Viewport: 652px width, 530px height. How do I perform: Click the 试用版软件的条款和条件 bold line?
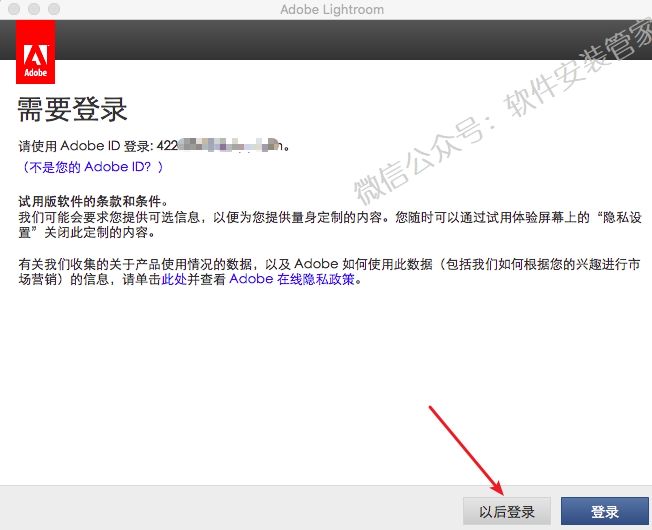coord(93,202)
